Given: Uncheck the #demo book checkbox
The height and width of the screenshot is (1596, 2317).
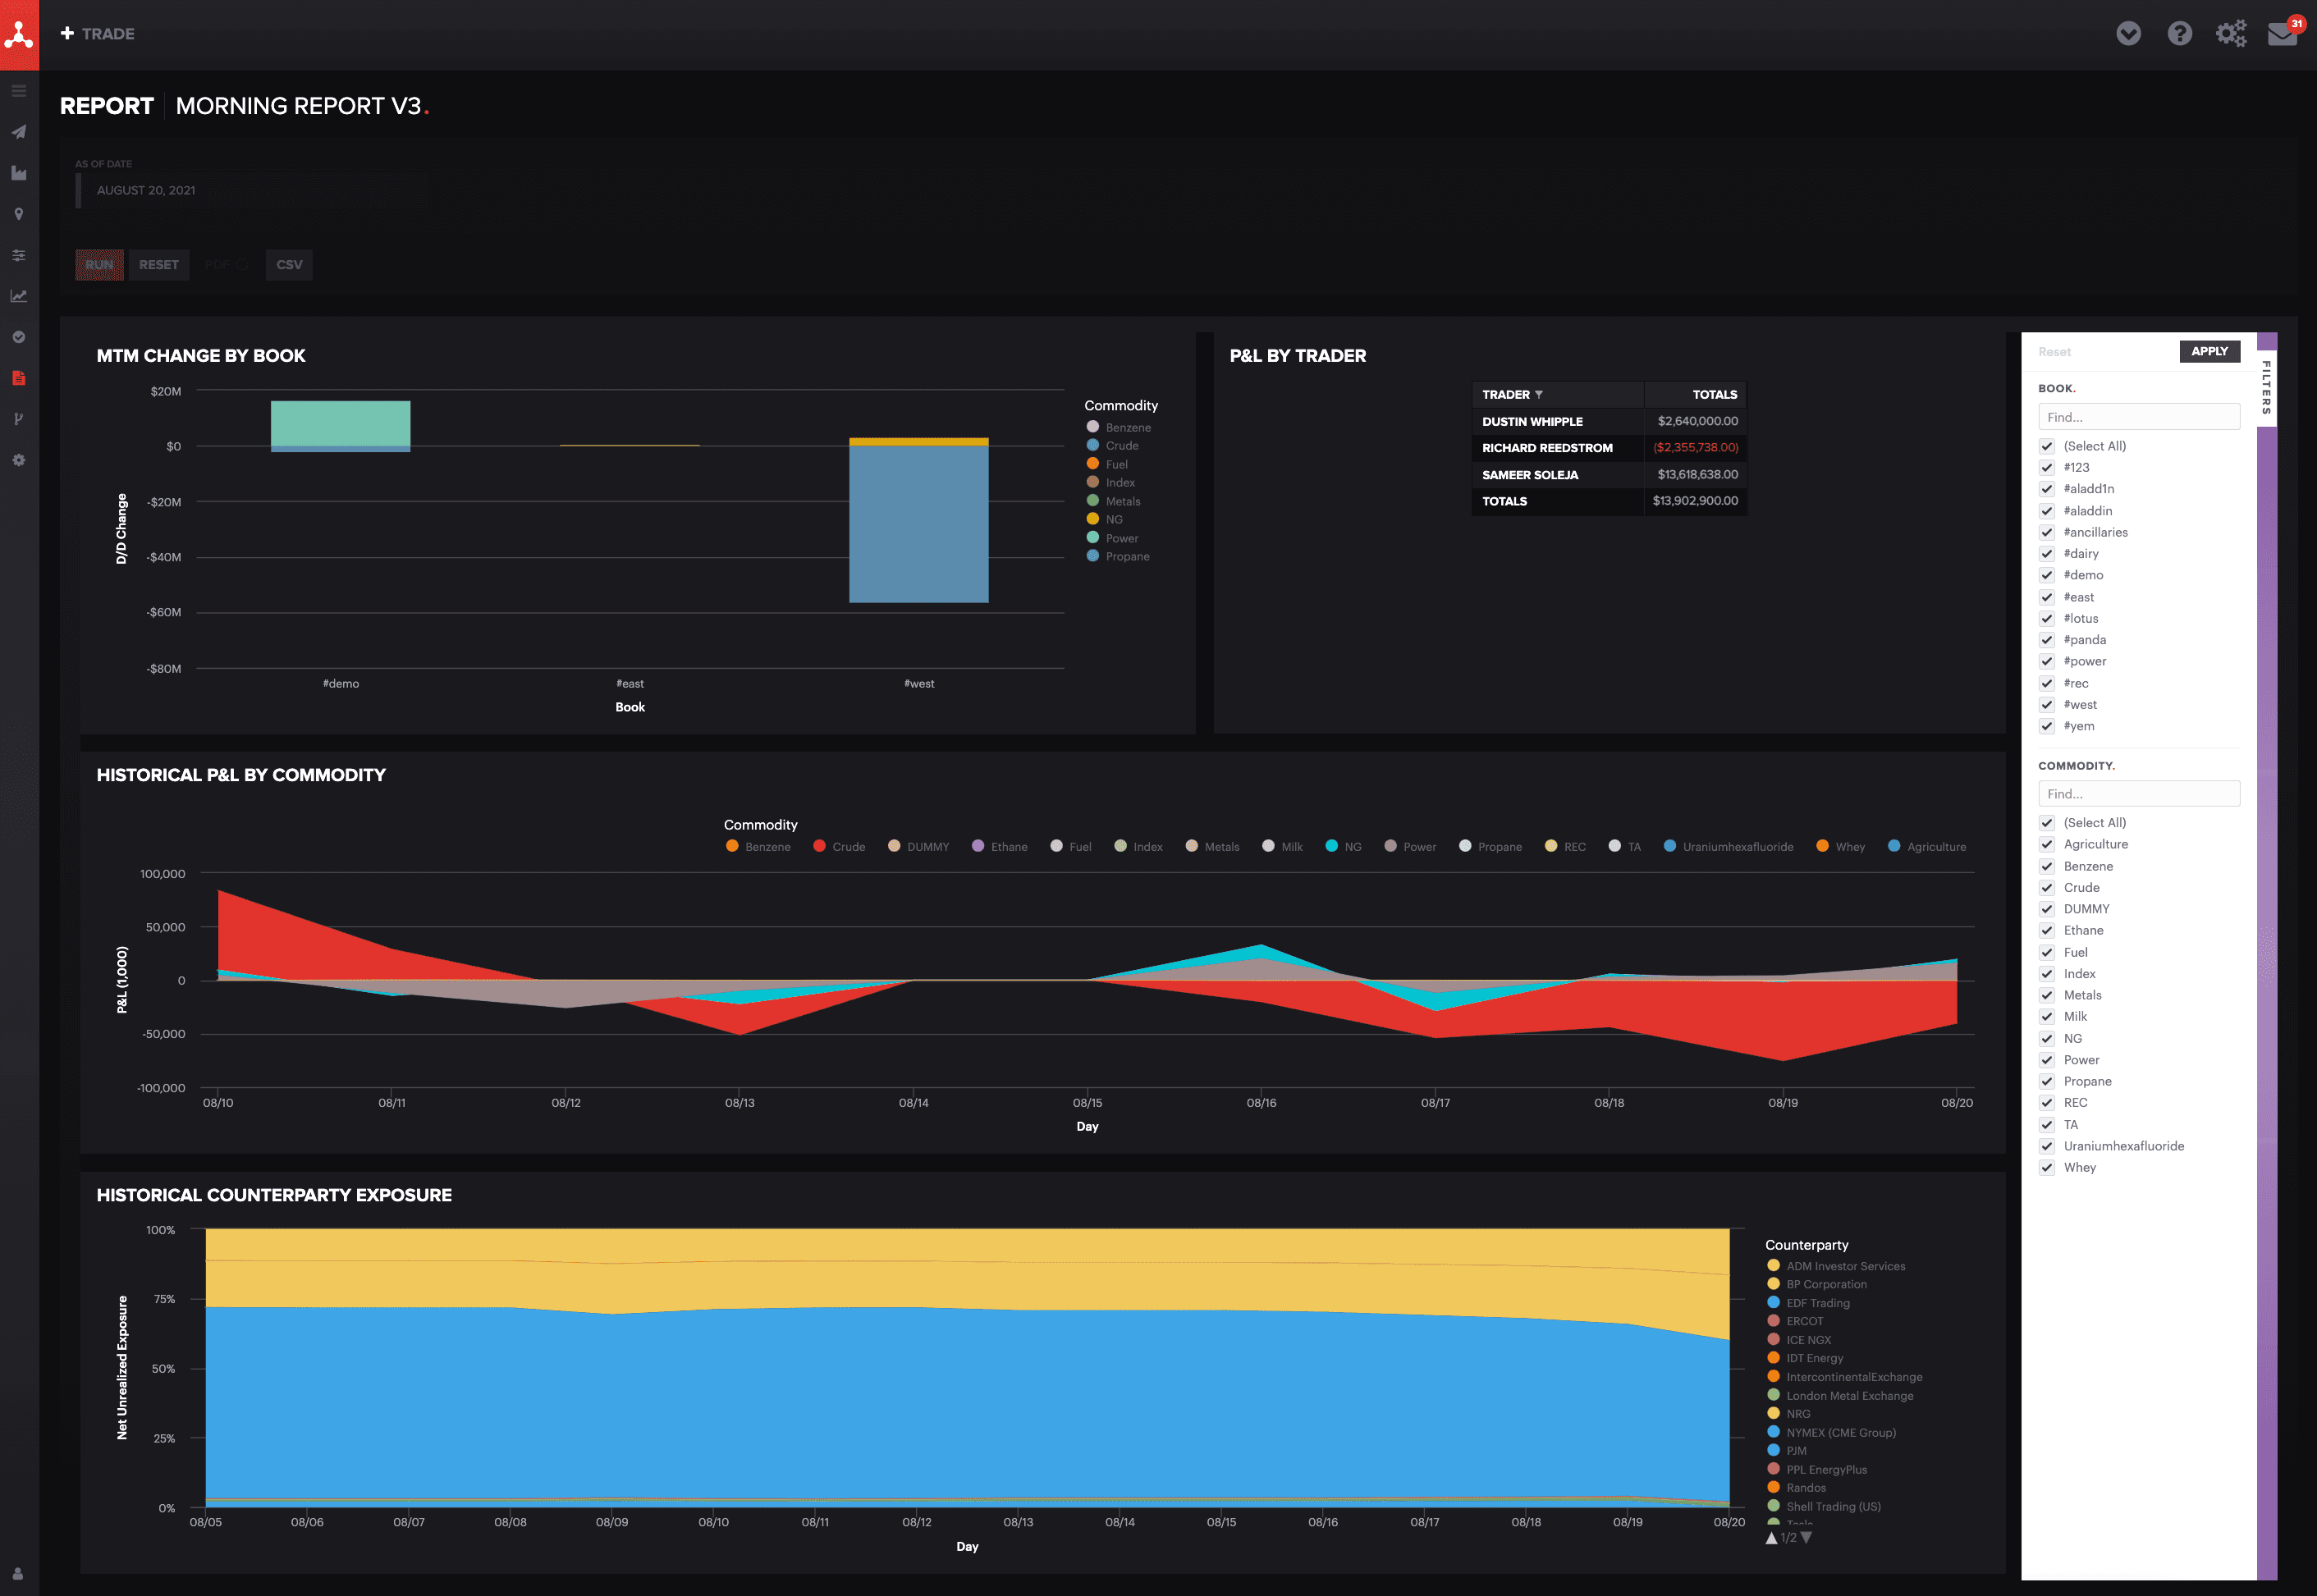Looking at the screenshot, I should pos(2047,576).
